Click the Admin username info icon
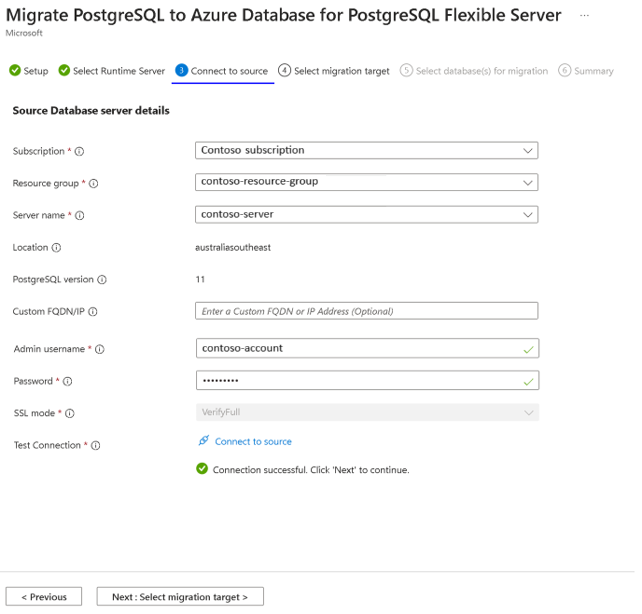Viewport: 642px width, 614px height. 100,349
